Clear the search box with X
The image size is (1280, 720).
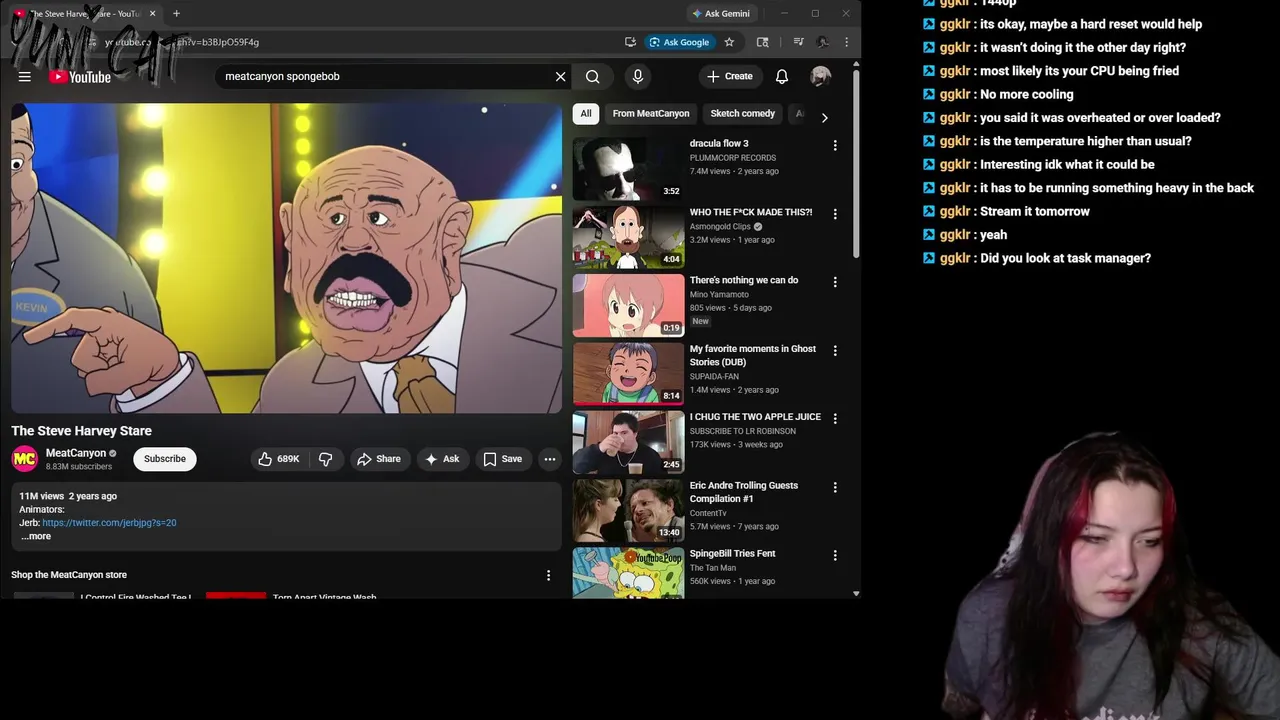(561, 76)
